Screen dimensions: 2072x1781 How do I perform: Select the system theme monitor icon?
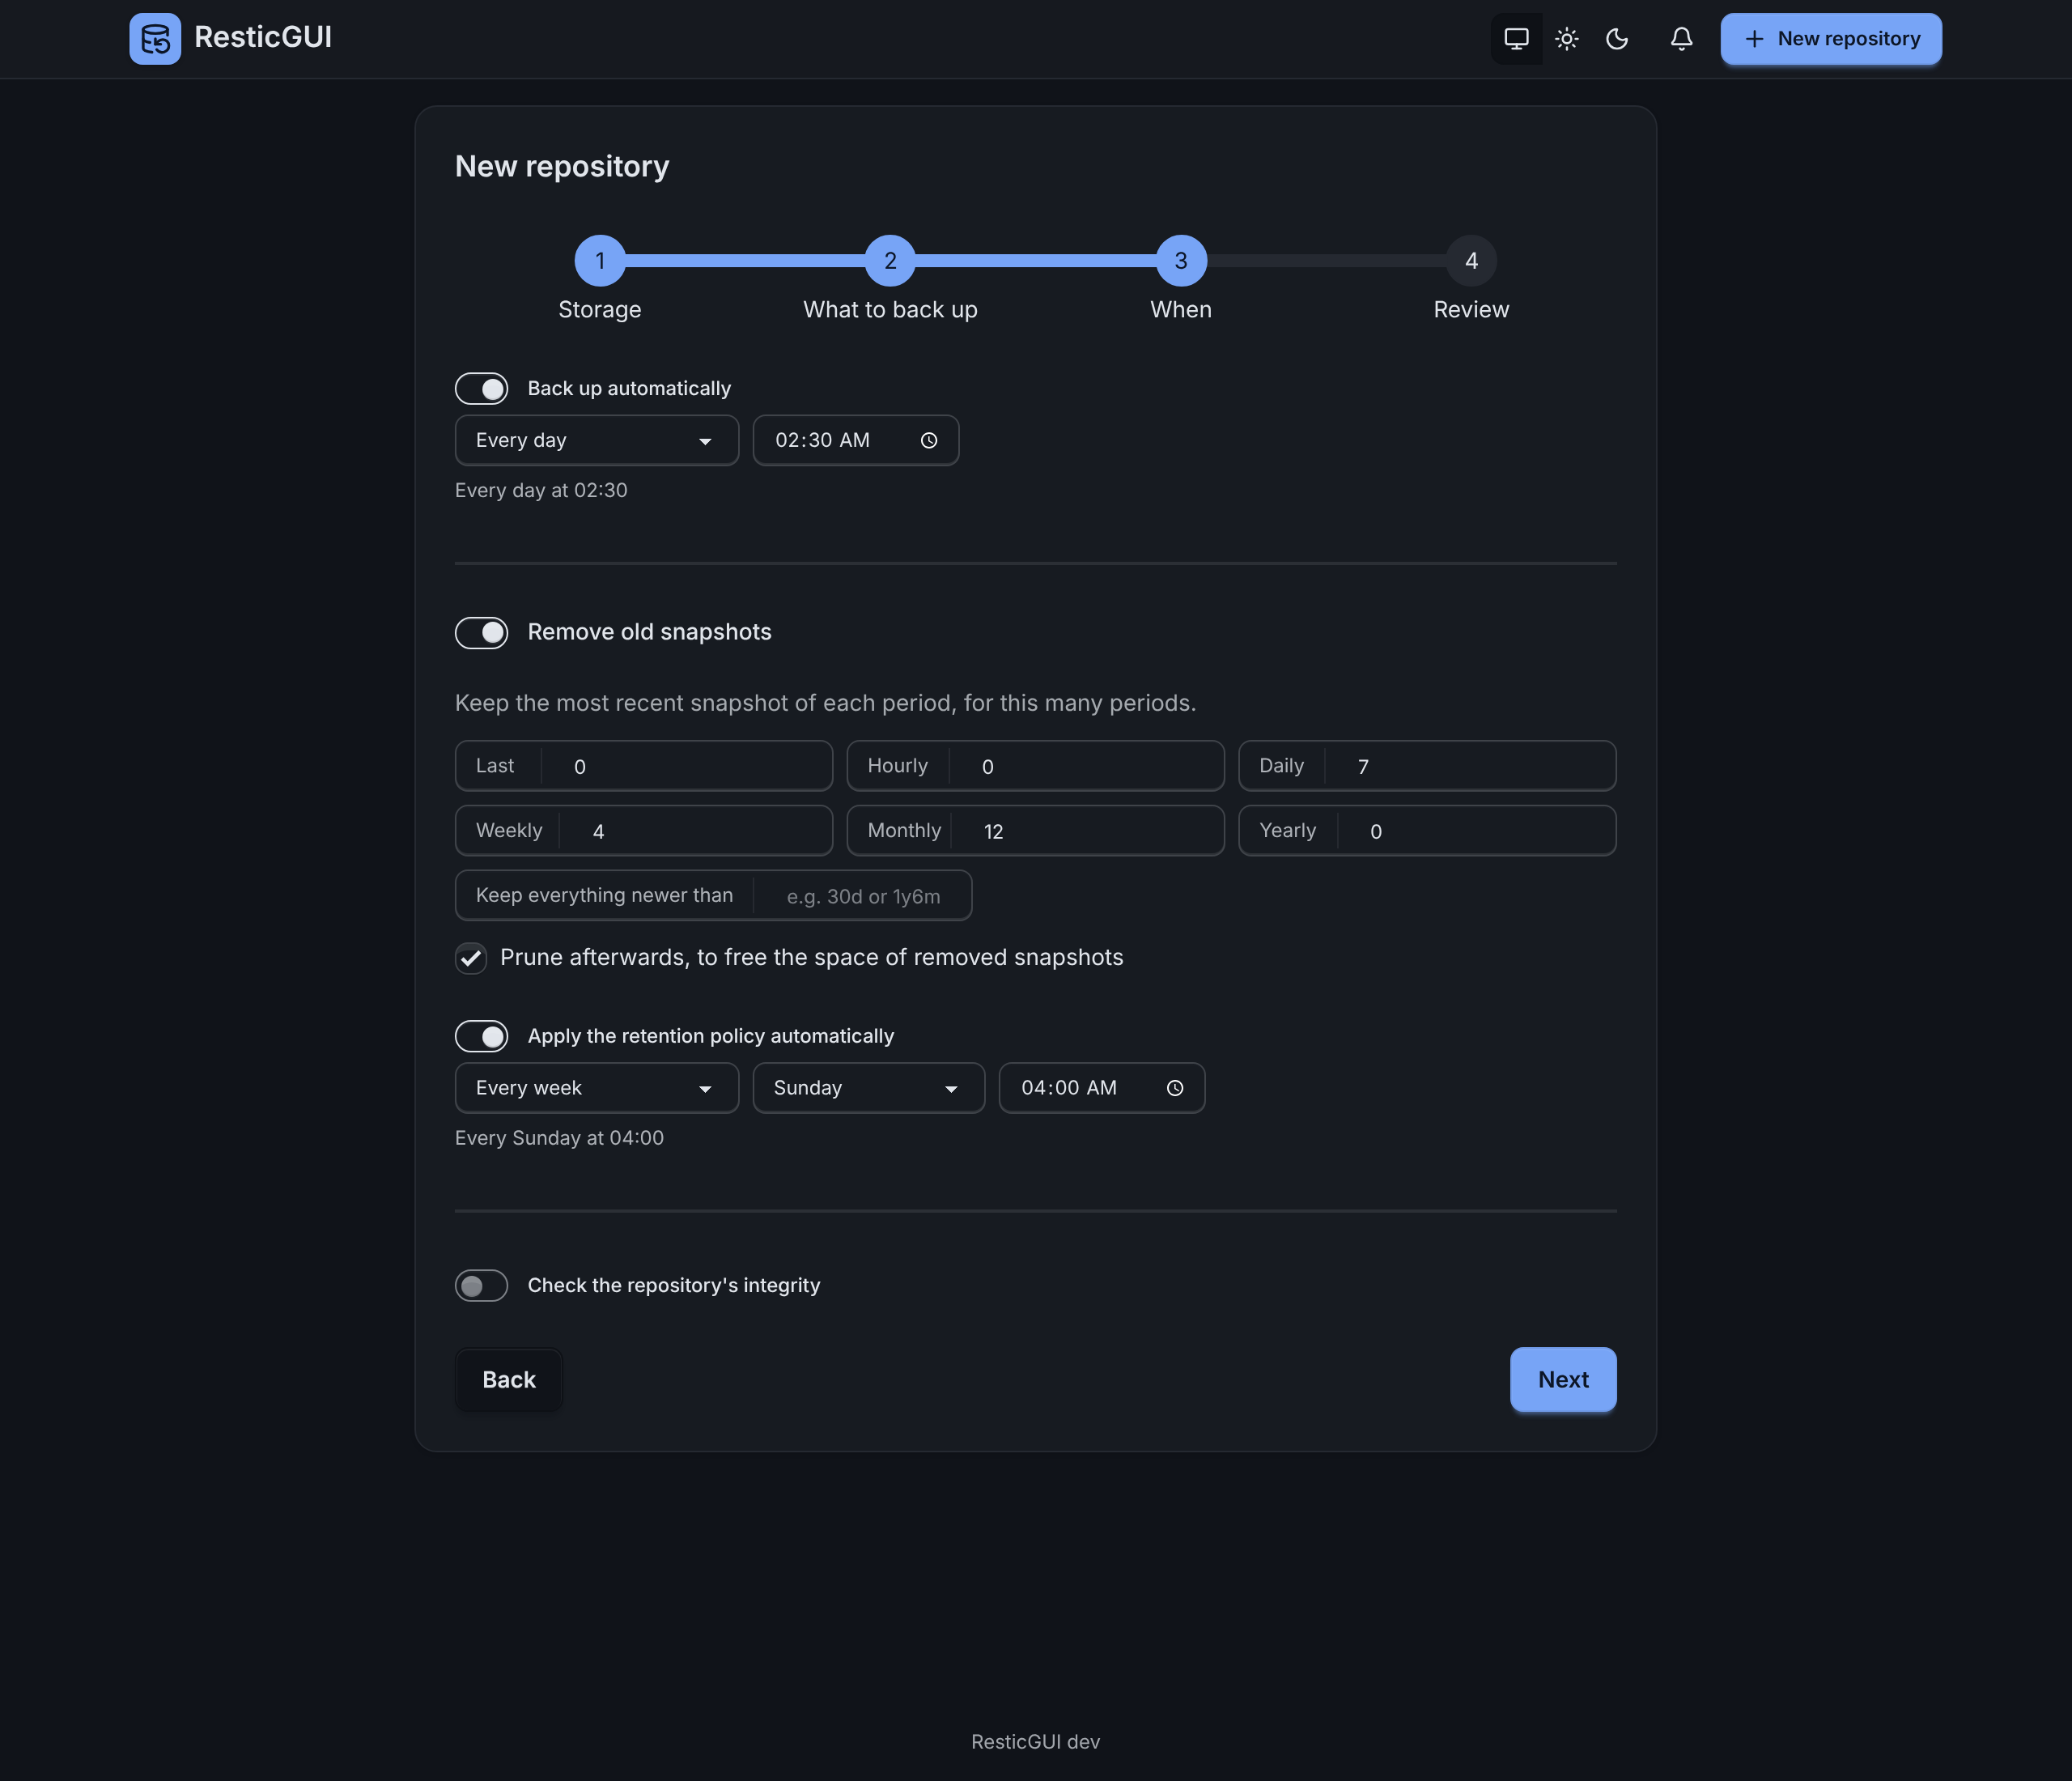(x=1516, y=39)
